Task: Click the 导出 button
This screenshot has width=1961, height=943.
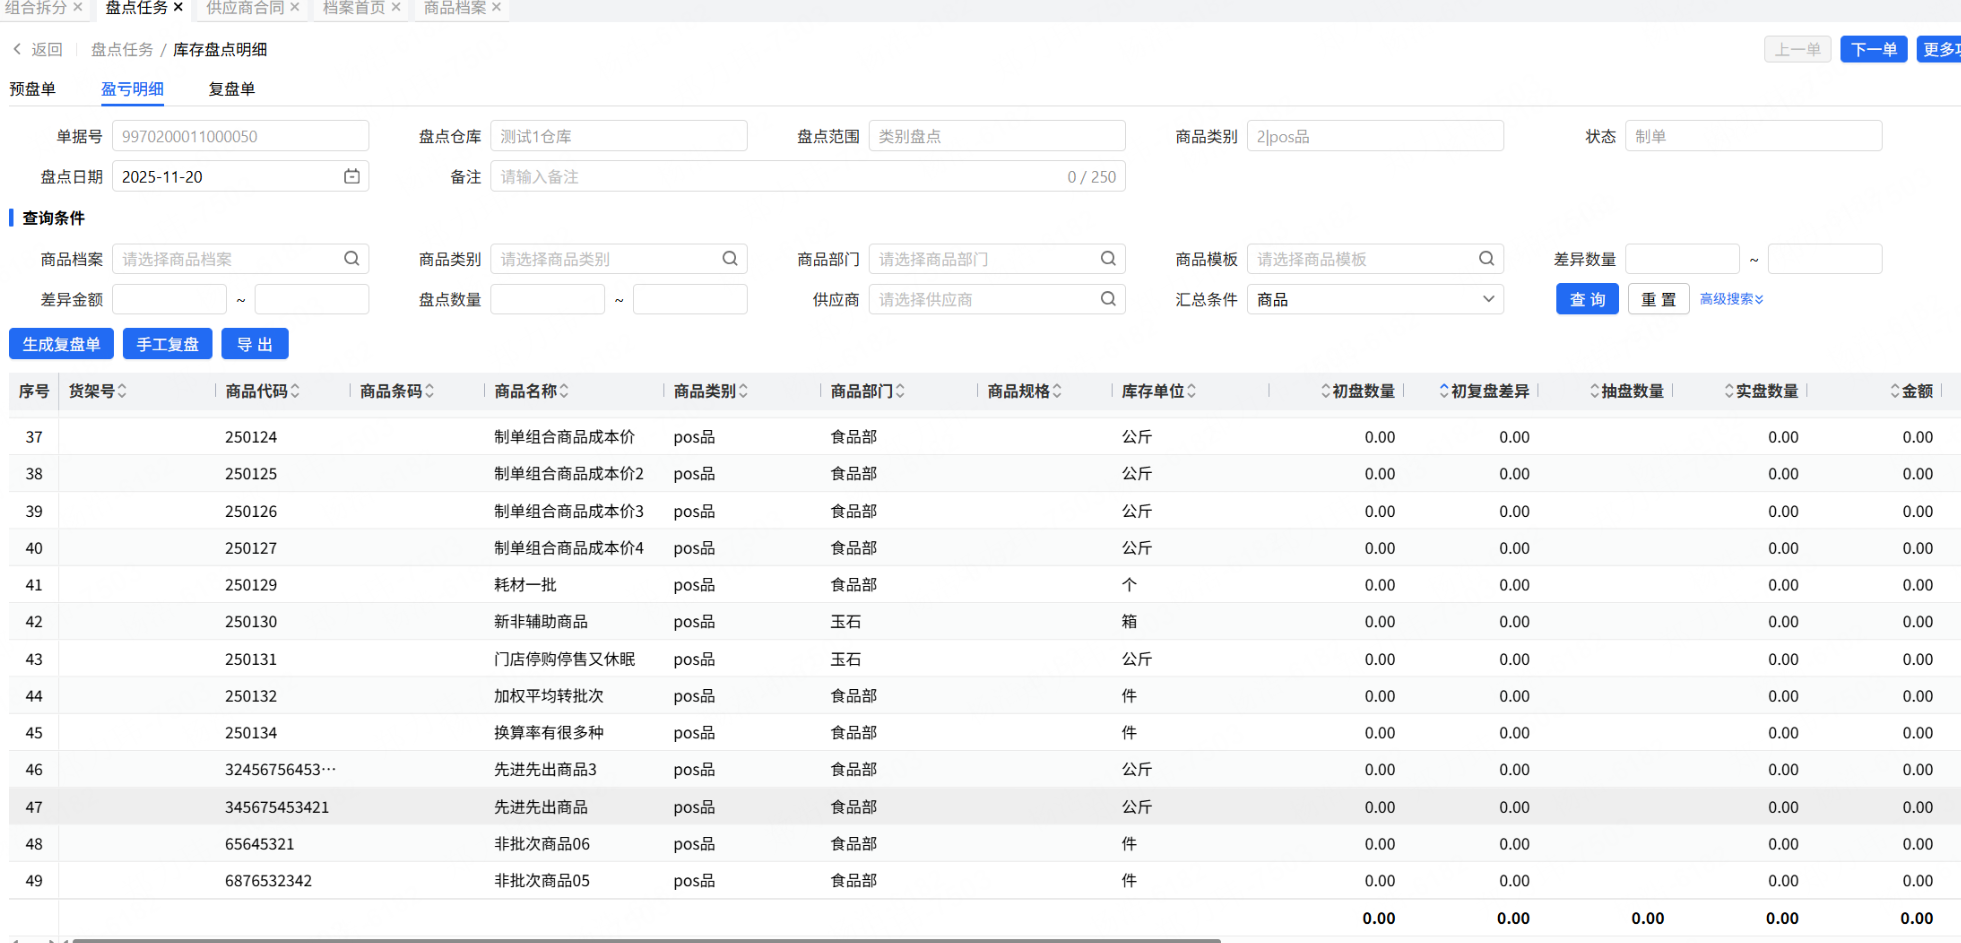Action: tap(255, 344)
